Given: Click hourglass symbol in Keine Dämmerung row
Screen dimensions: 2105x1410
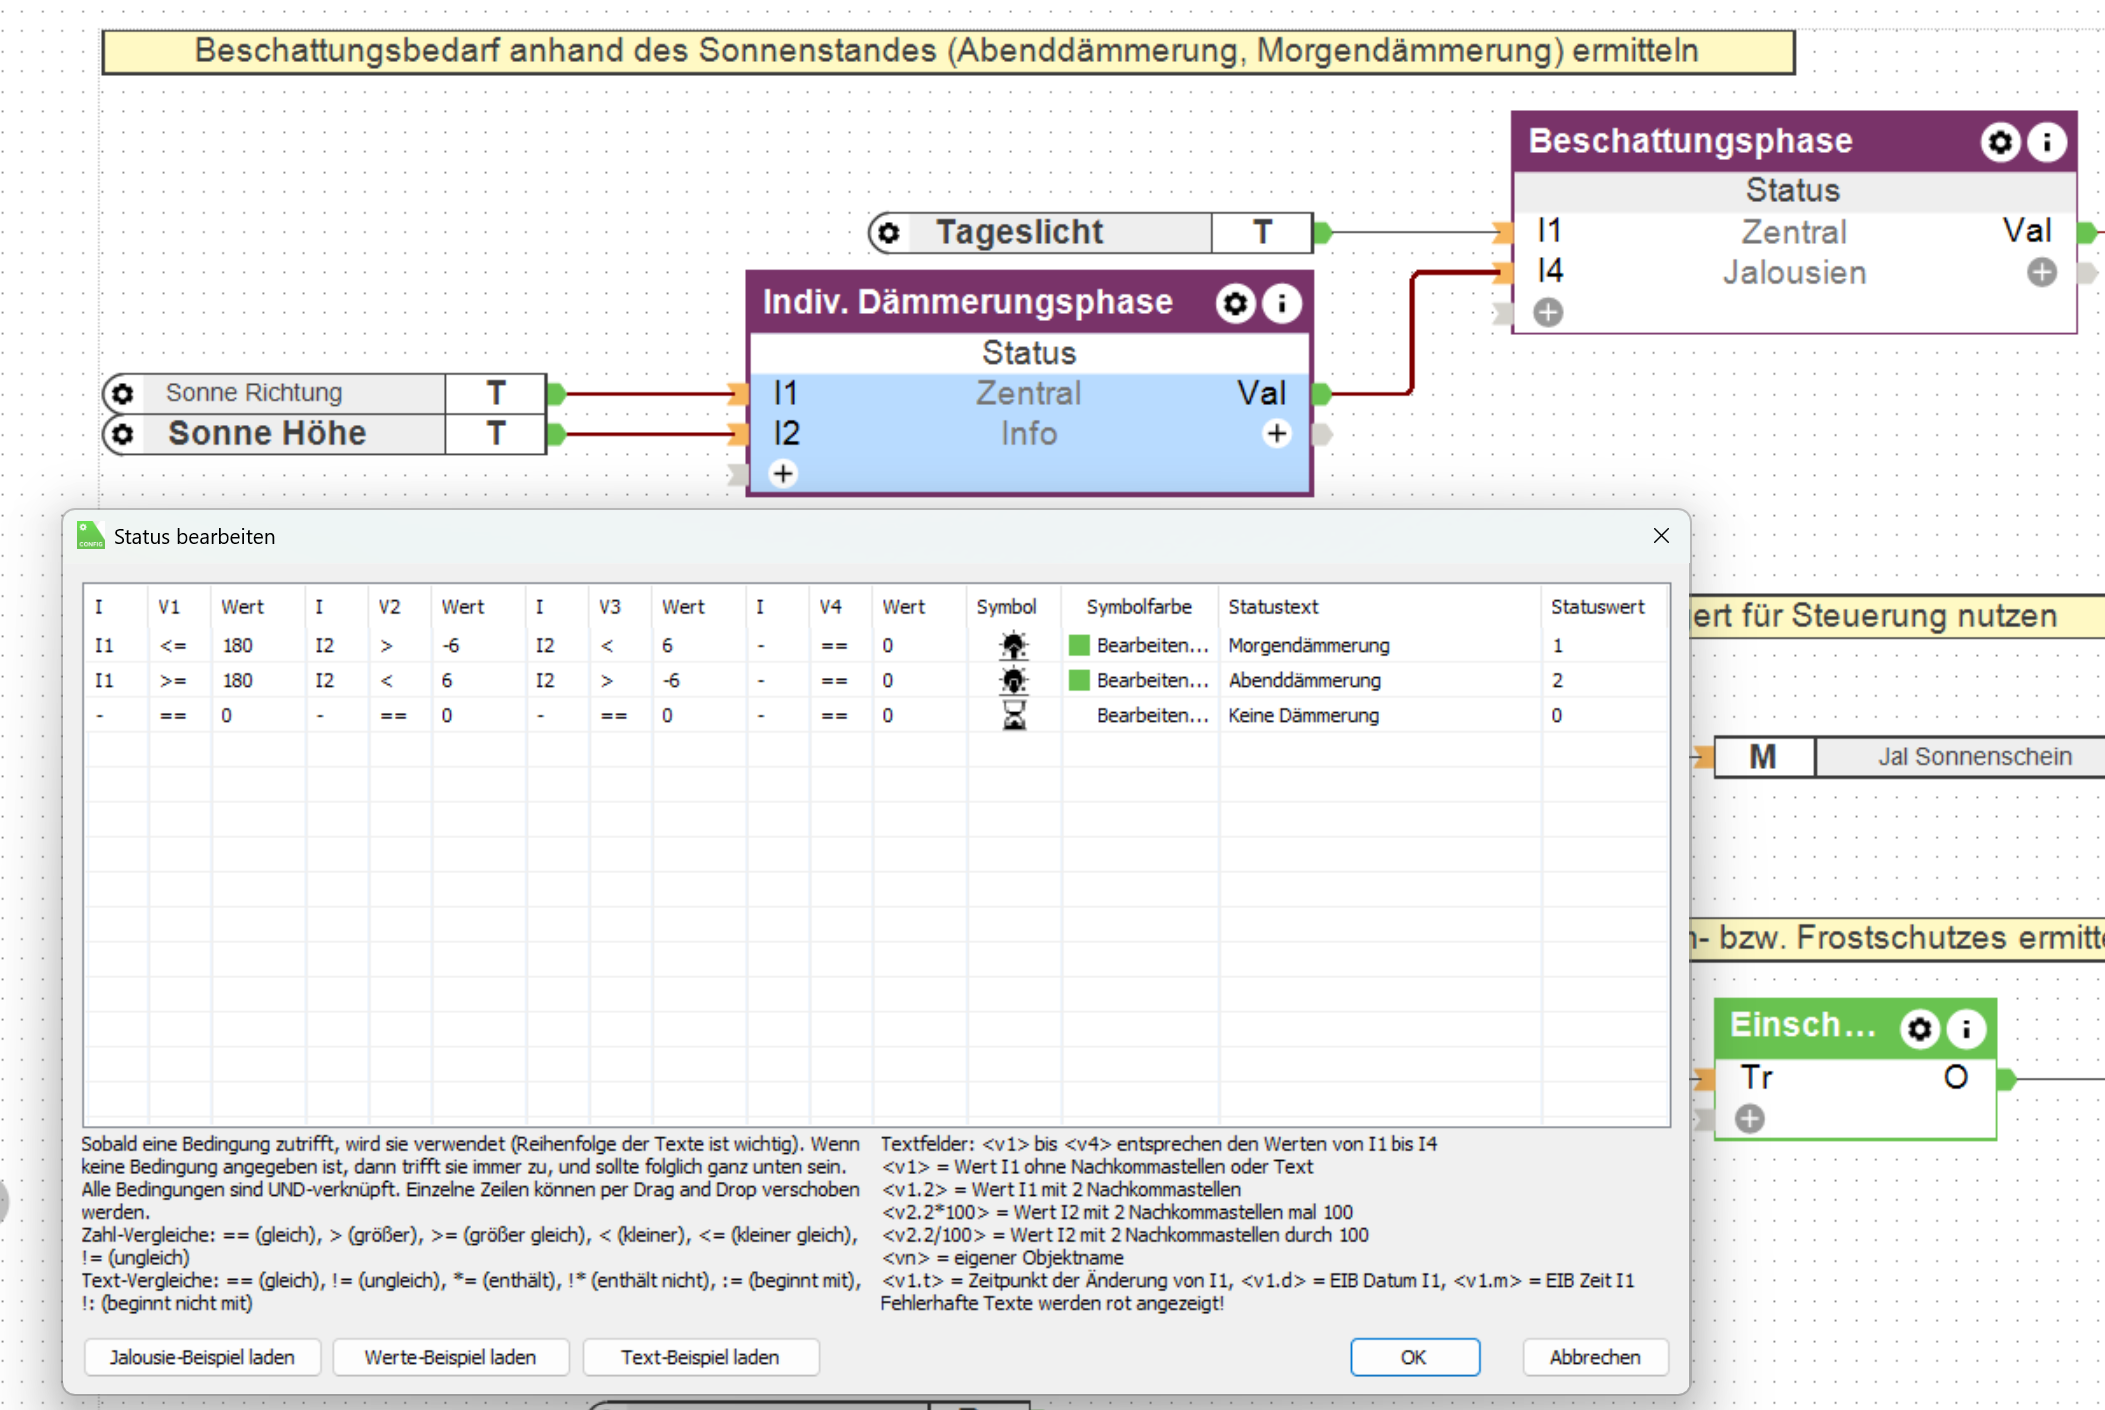Looking at the screenshot, I should [x=1013, y=715].
